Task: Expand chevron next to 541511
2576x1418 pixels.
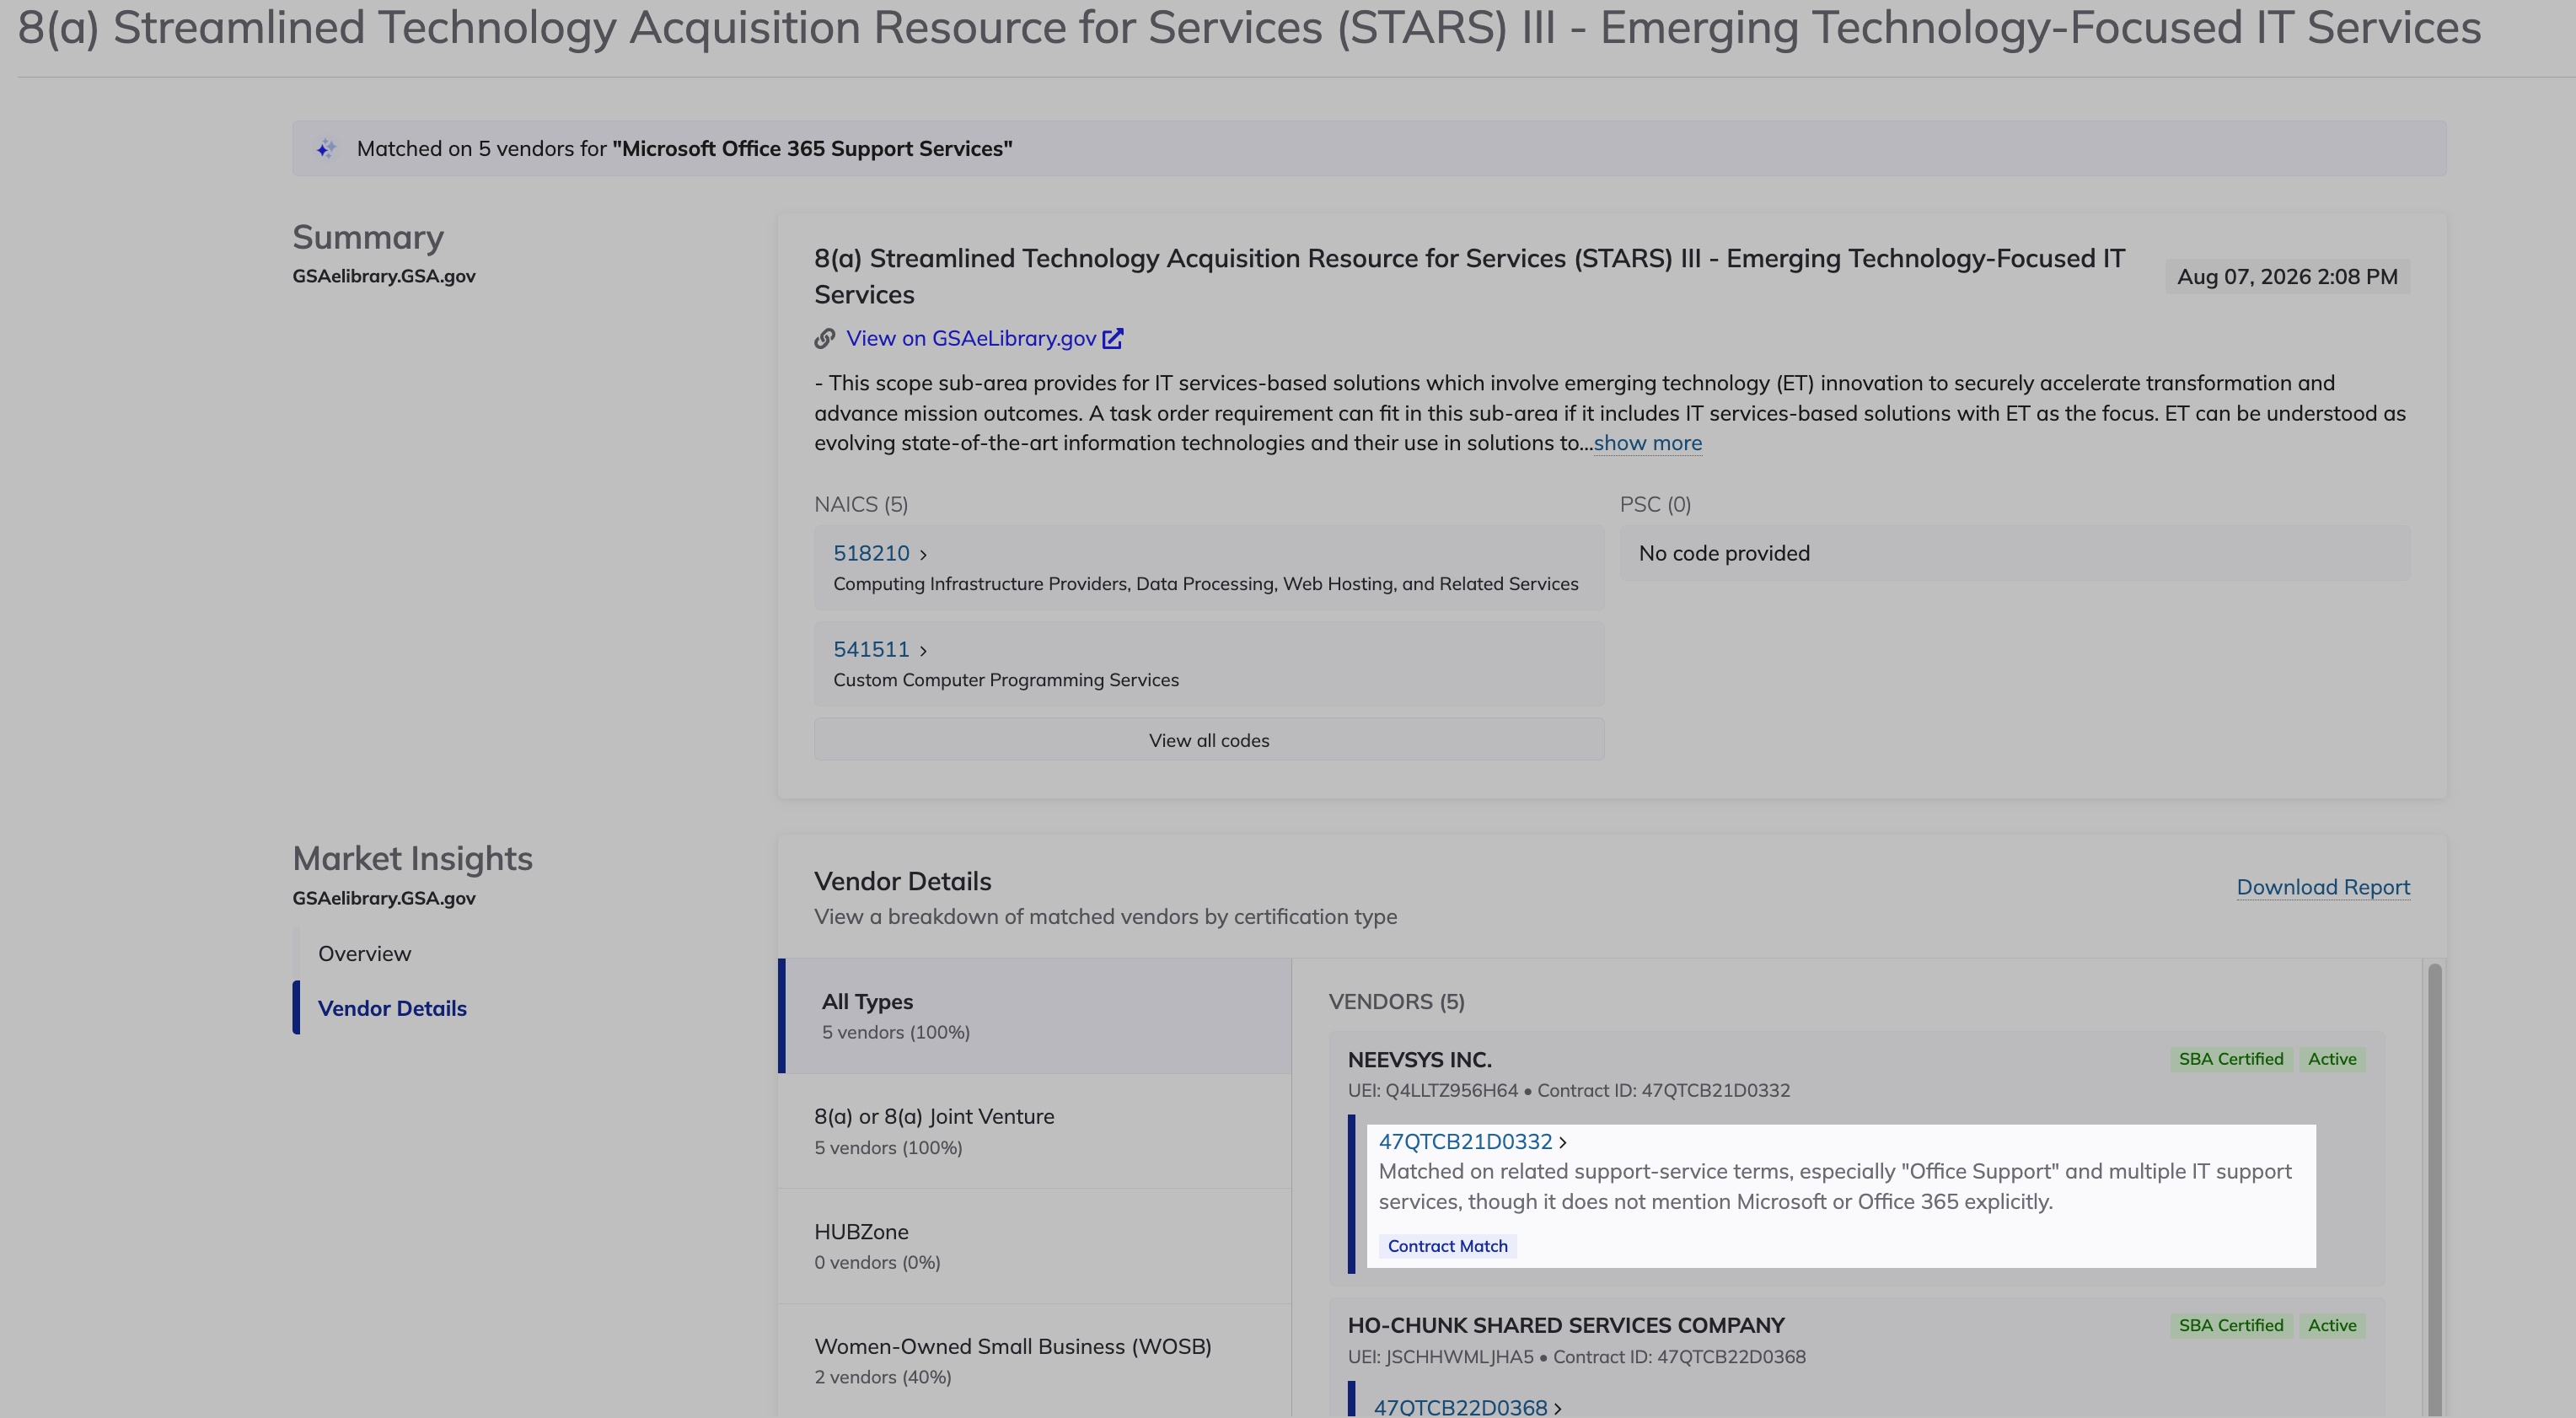Action: (x=923, y=650)
